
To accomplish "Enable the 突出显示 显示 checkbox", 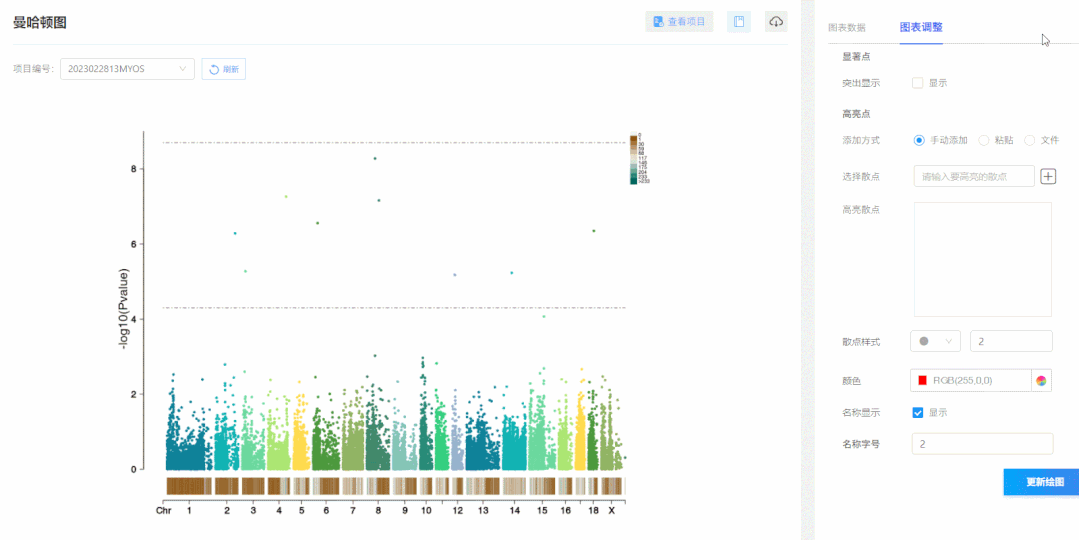I will [x=918, y=83].
